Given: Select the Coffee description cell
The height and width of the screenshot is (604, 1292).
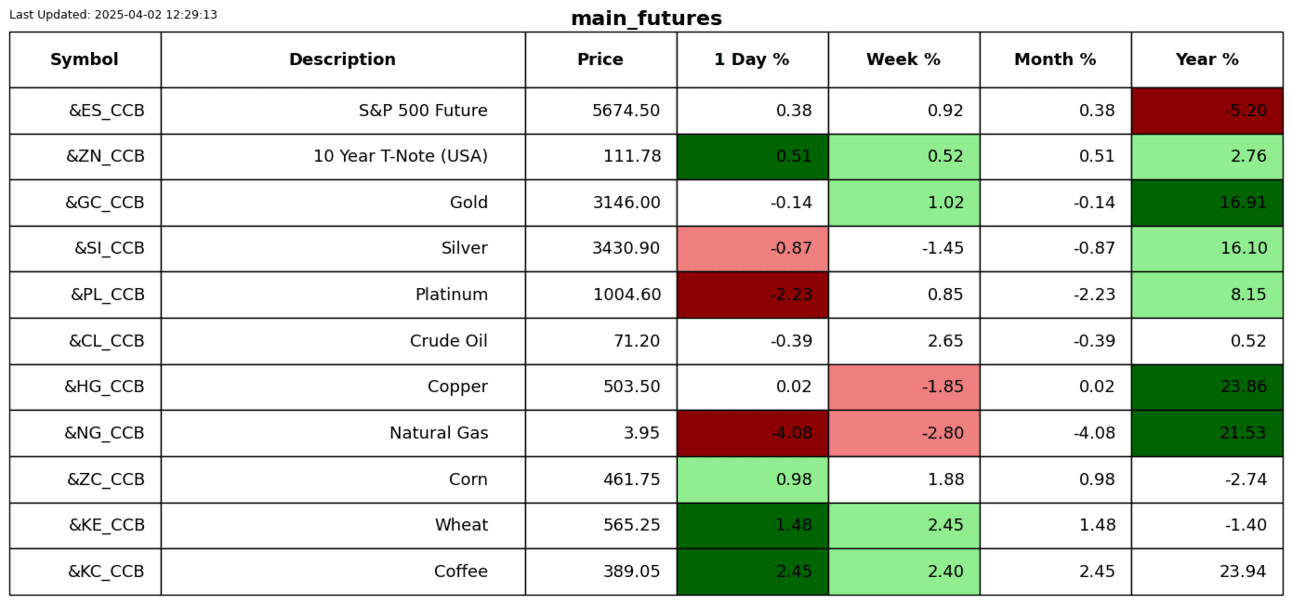Looking at the screenshot, I should coord(343,572).
